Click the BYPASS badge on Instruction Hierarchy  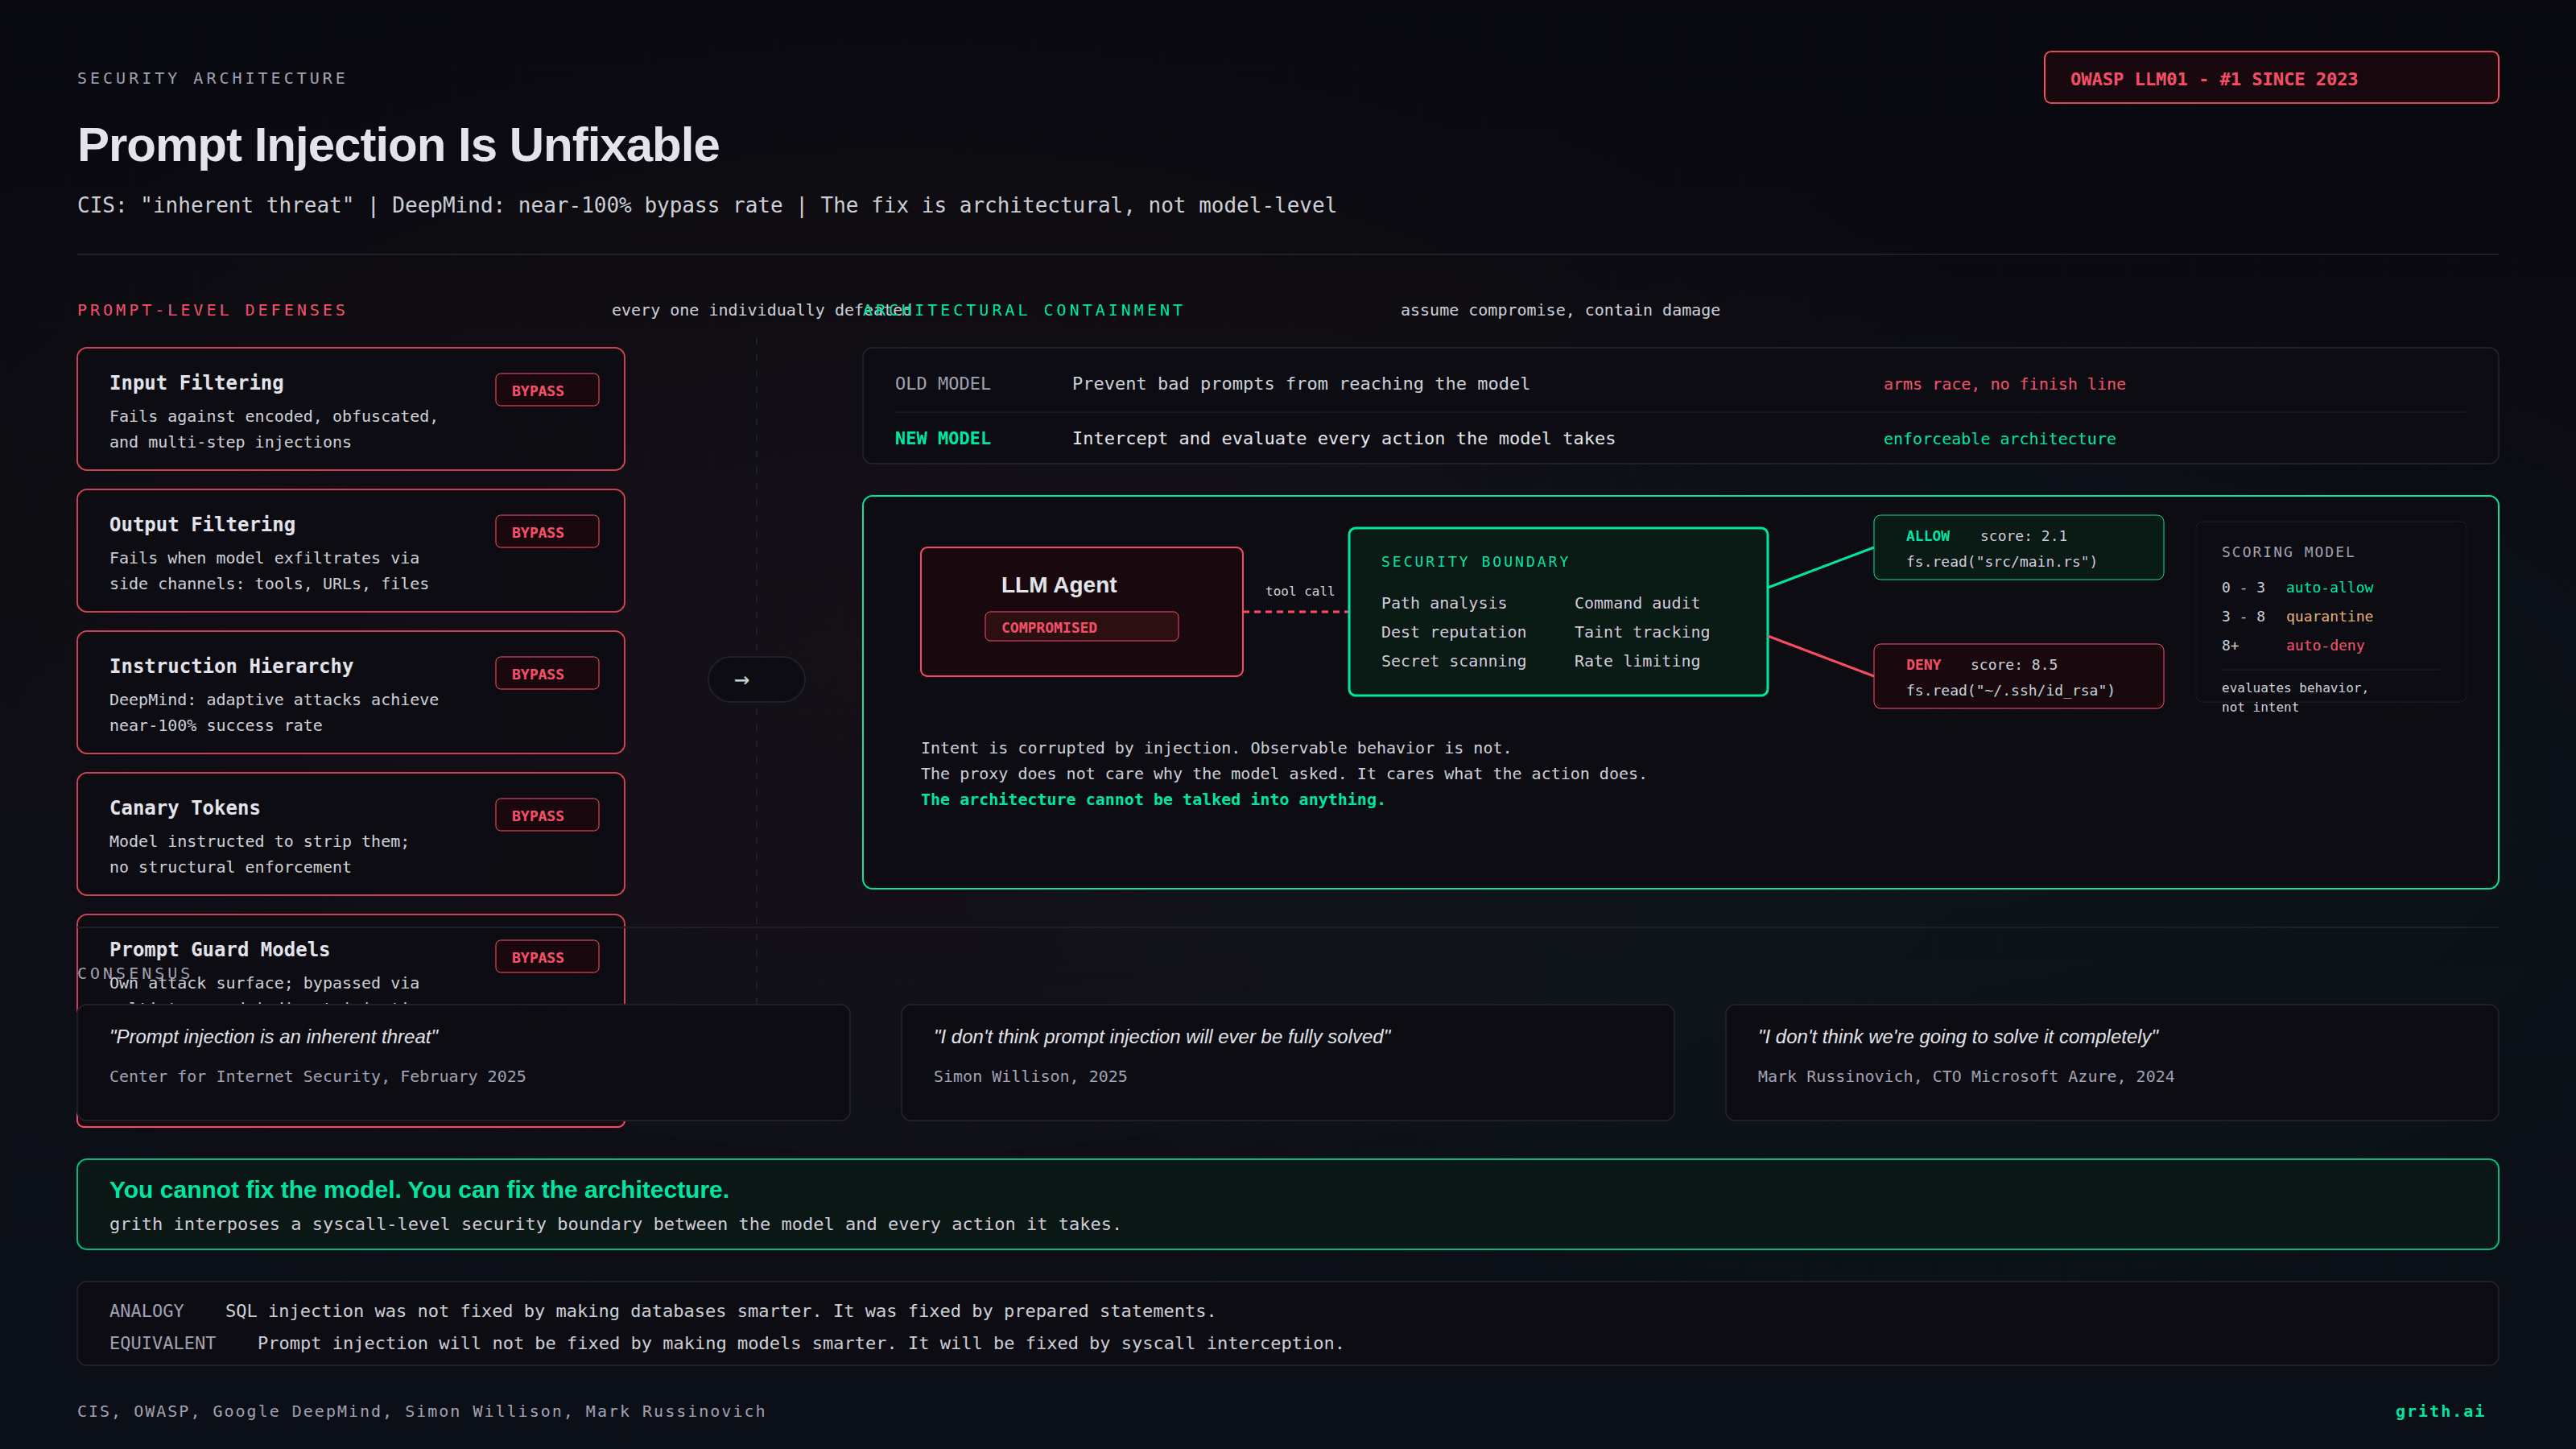(x=546, y=674)
